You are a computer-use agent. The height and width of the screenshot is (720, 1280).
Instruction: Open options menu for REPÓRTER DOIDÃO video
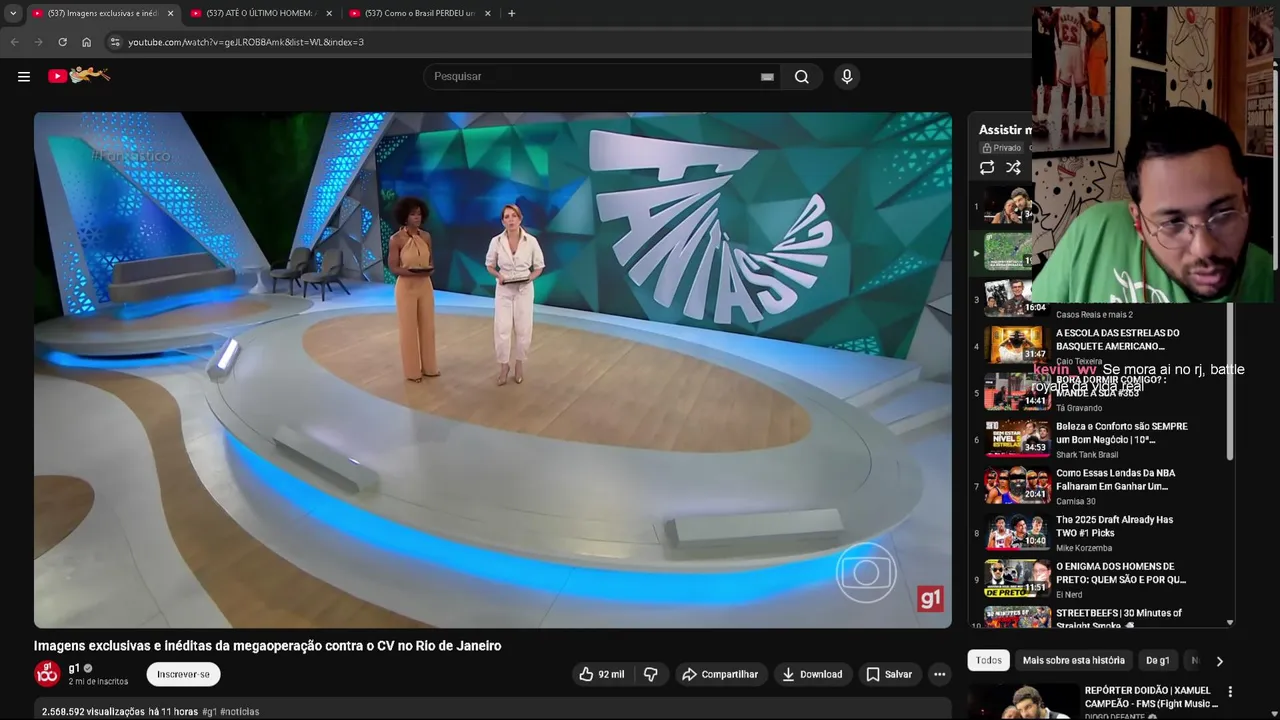tap(1230, 692)
